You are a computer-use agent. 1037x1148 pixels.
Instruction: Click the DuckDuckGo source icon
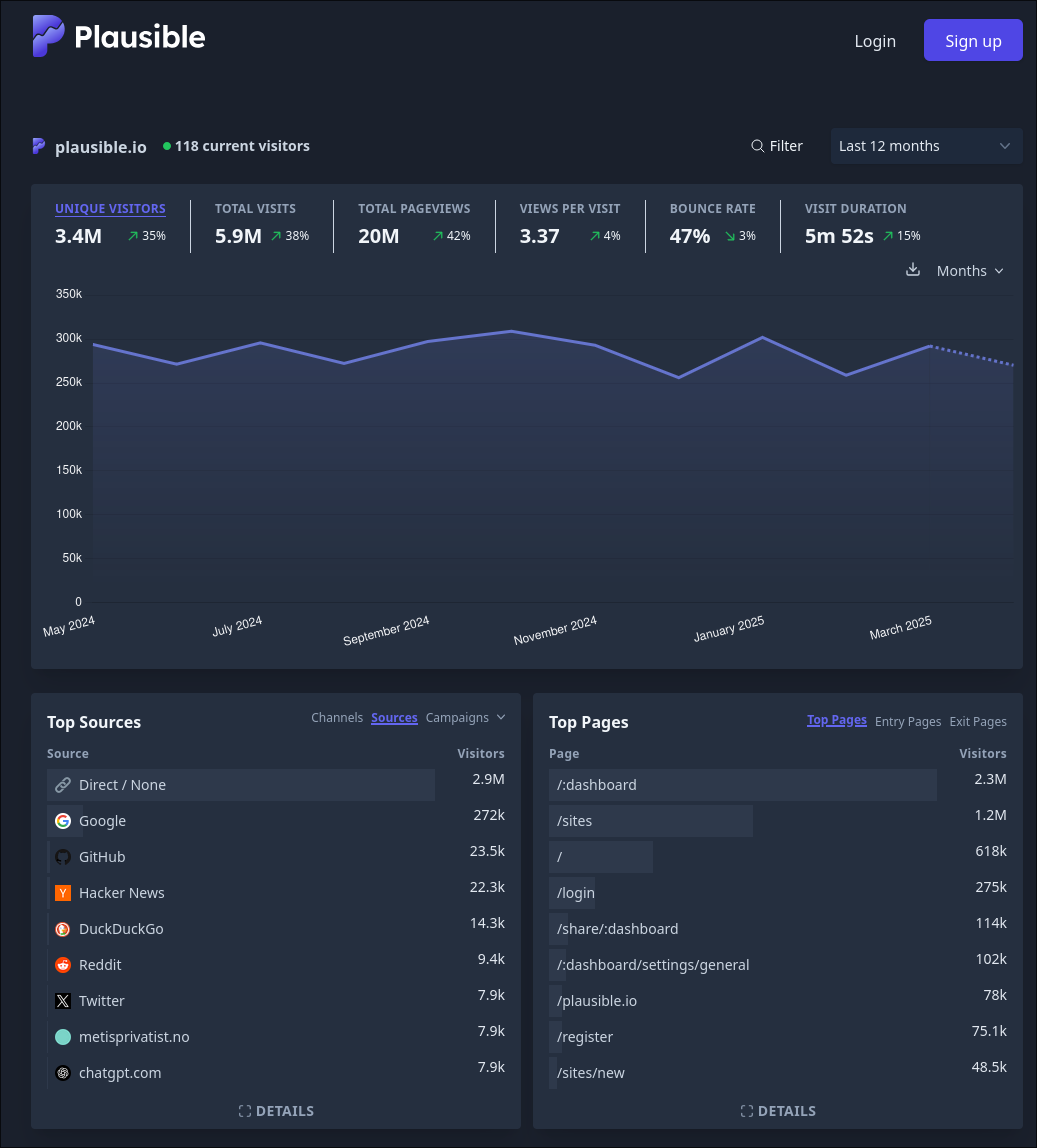click(63, 928)
